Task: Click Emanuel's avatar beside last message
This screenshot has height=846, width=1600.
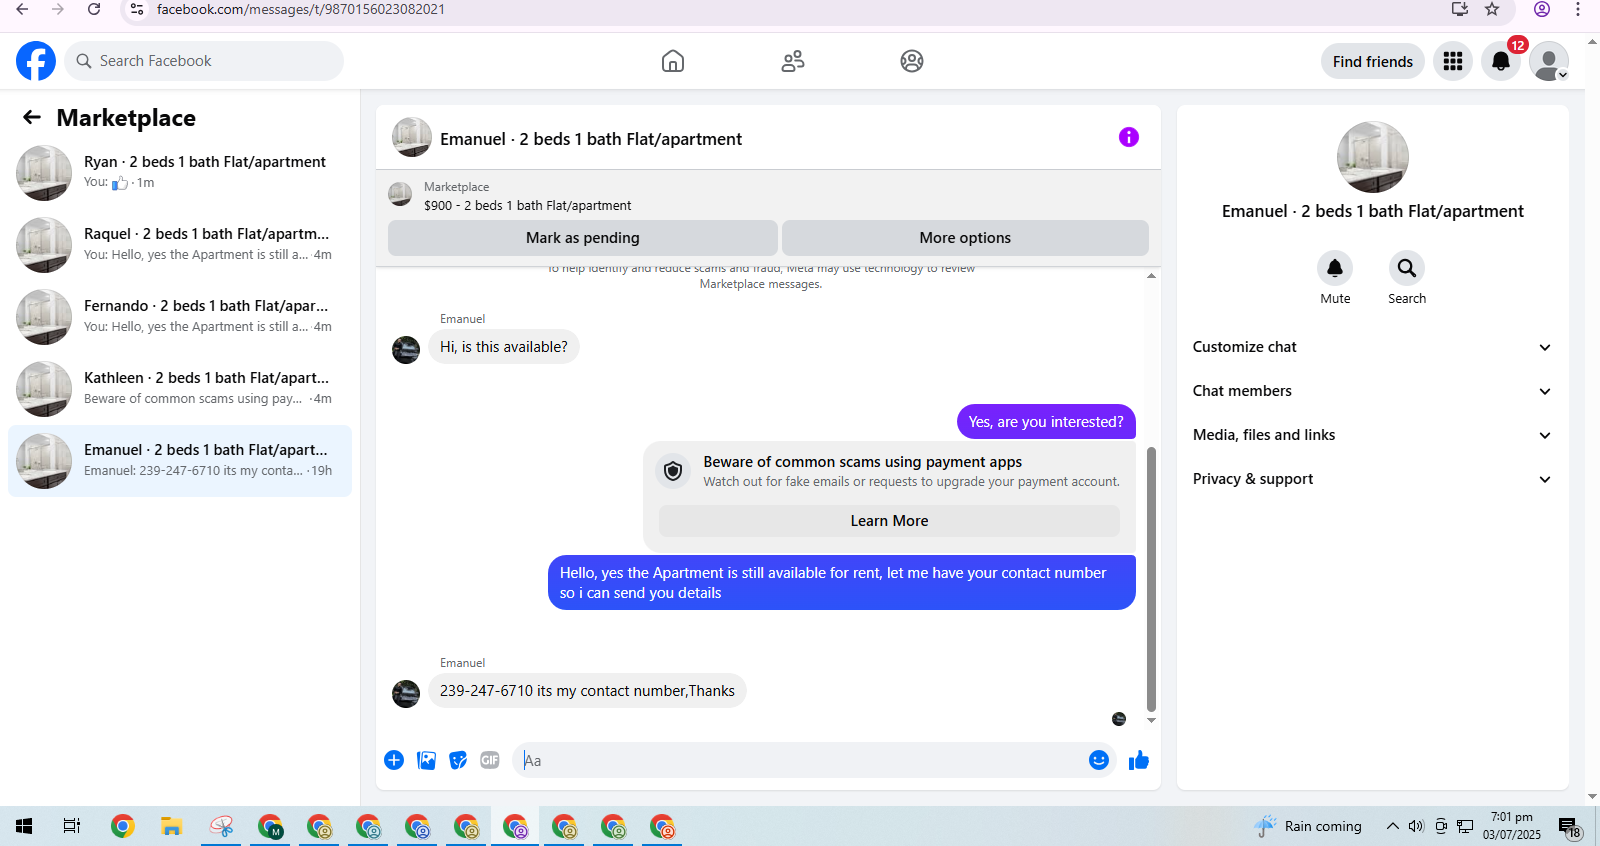Action: [x=406, y=694]
